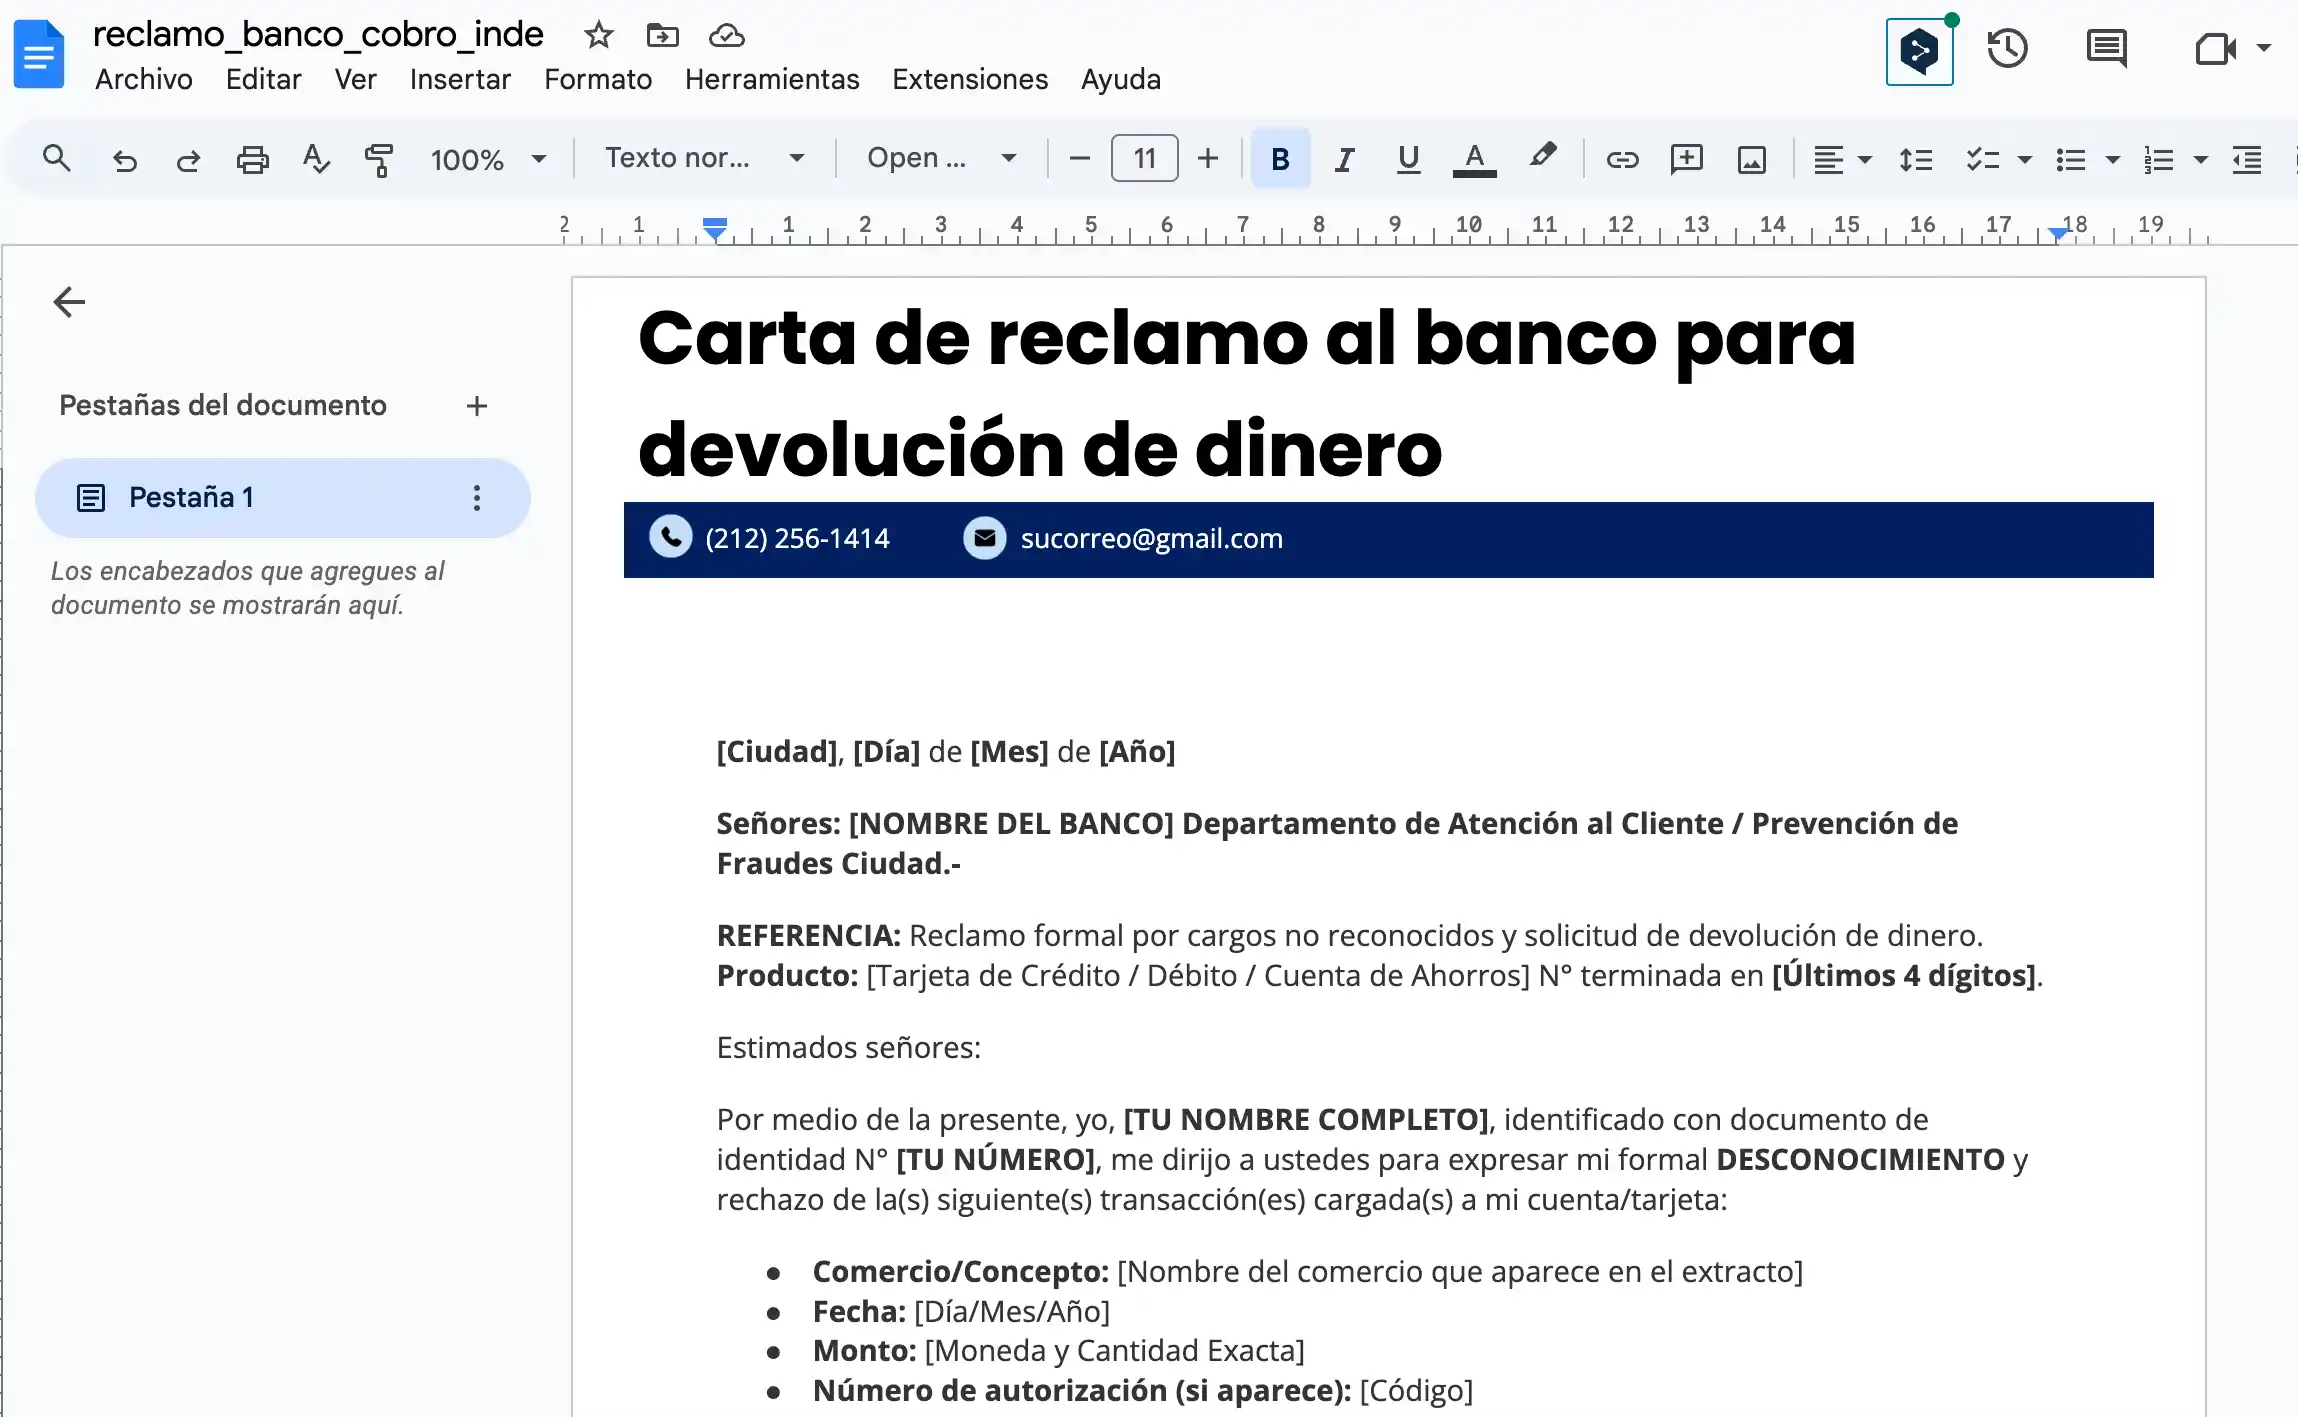Toggle bold formatting
This screenshot has height=1417, width=2298.
click(x=1279, y=158)
